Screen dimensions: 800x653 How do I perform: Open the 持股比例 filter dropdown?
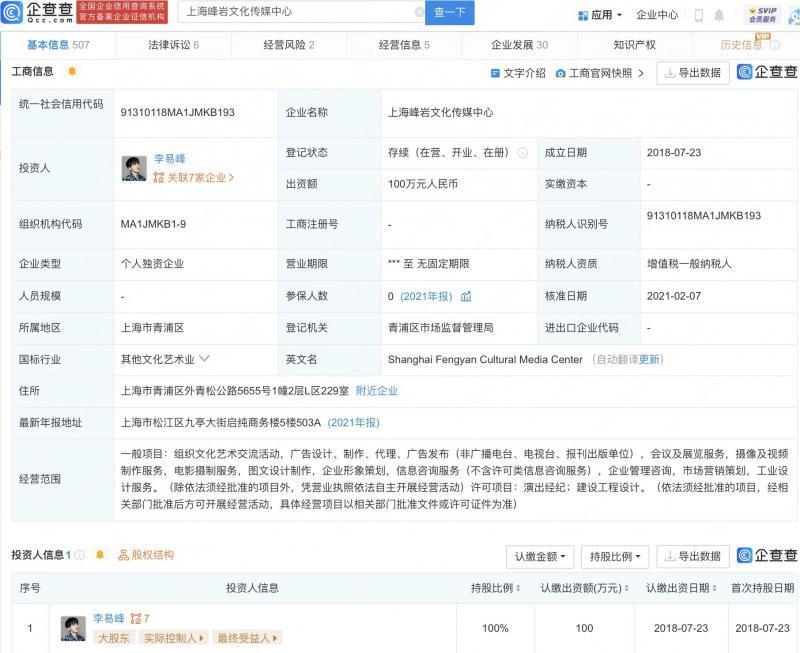point(614,556)
